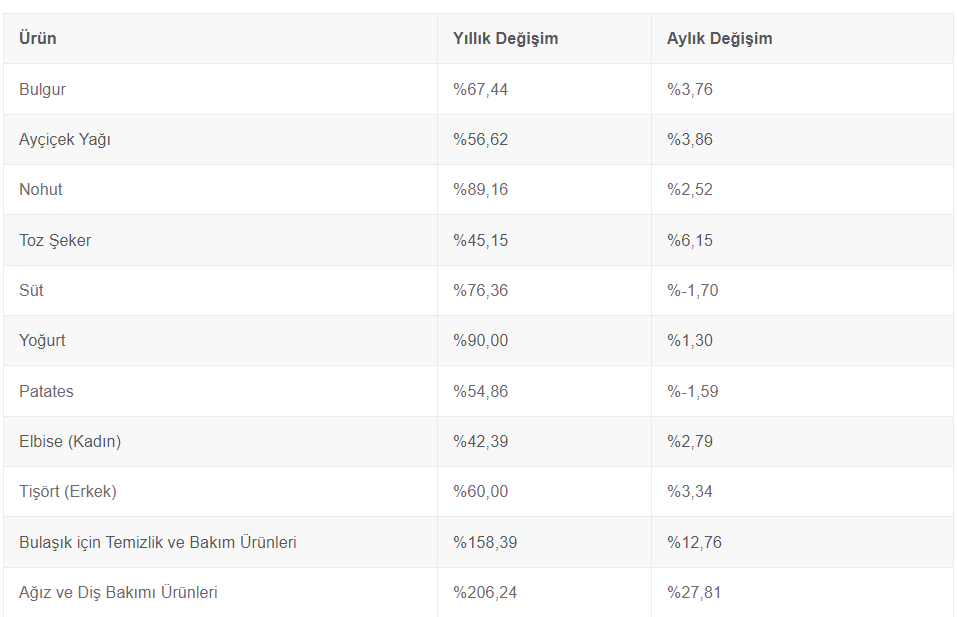Click the %158,39 yearly change value
Viewport: 957px width, 617px height.
tap(485, 542)
